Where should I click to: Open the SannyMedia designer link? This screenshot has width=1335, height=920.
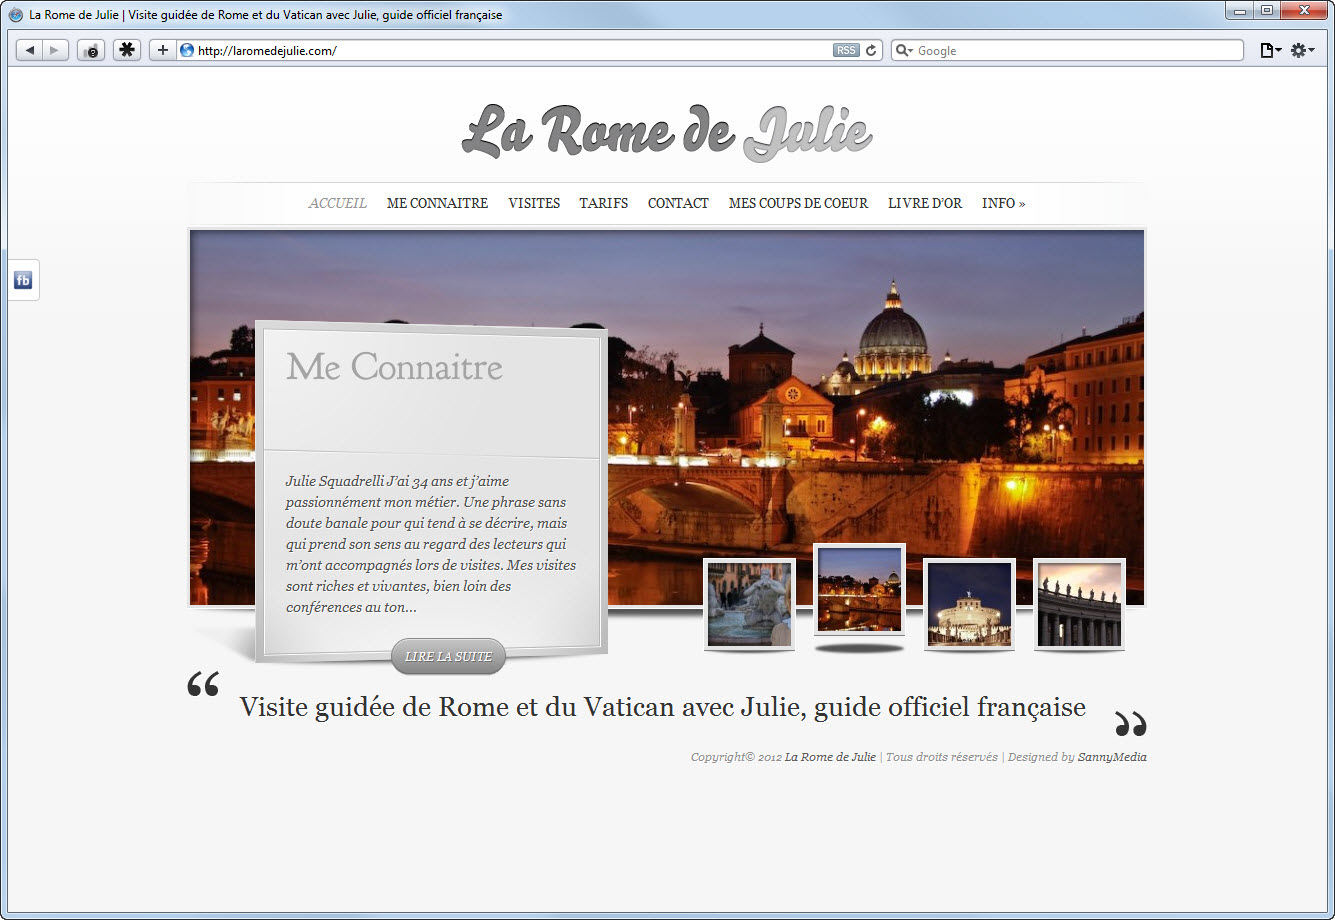click(1112, 757)
